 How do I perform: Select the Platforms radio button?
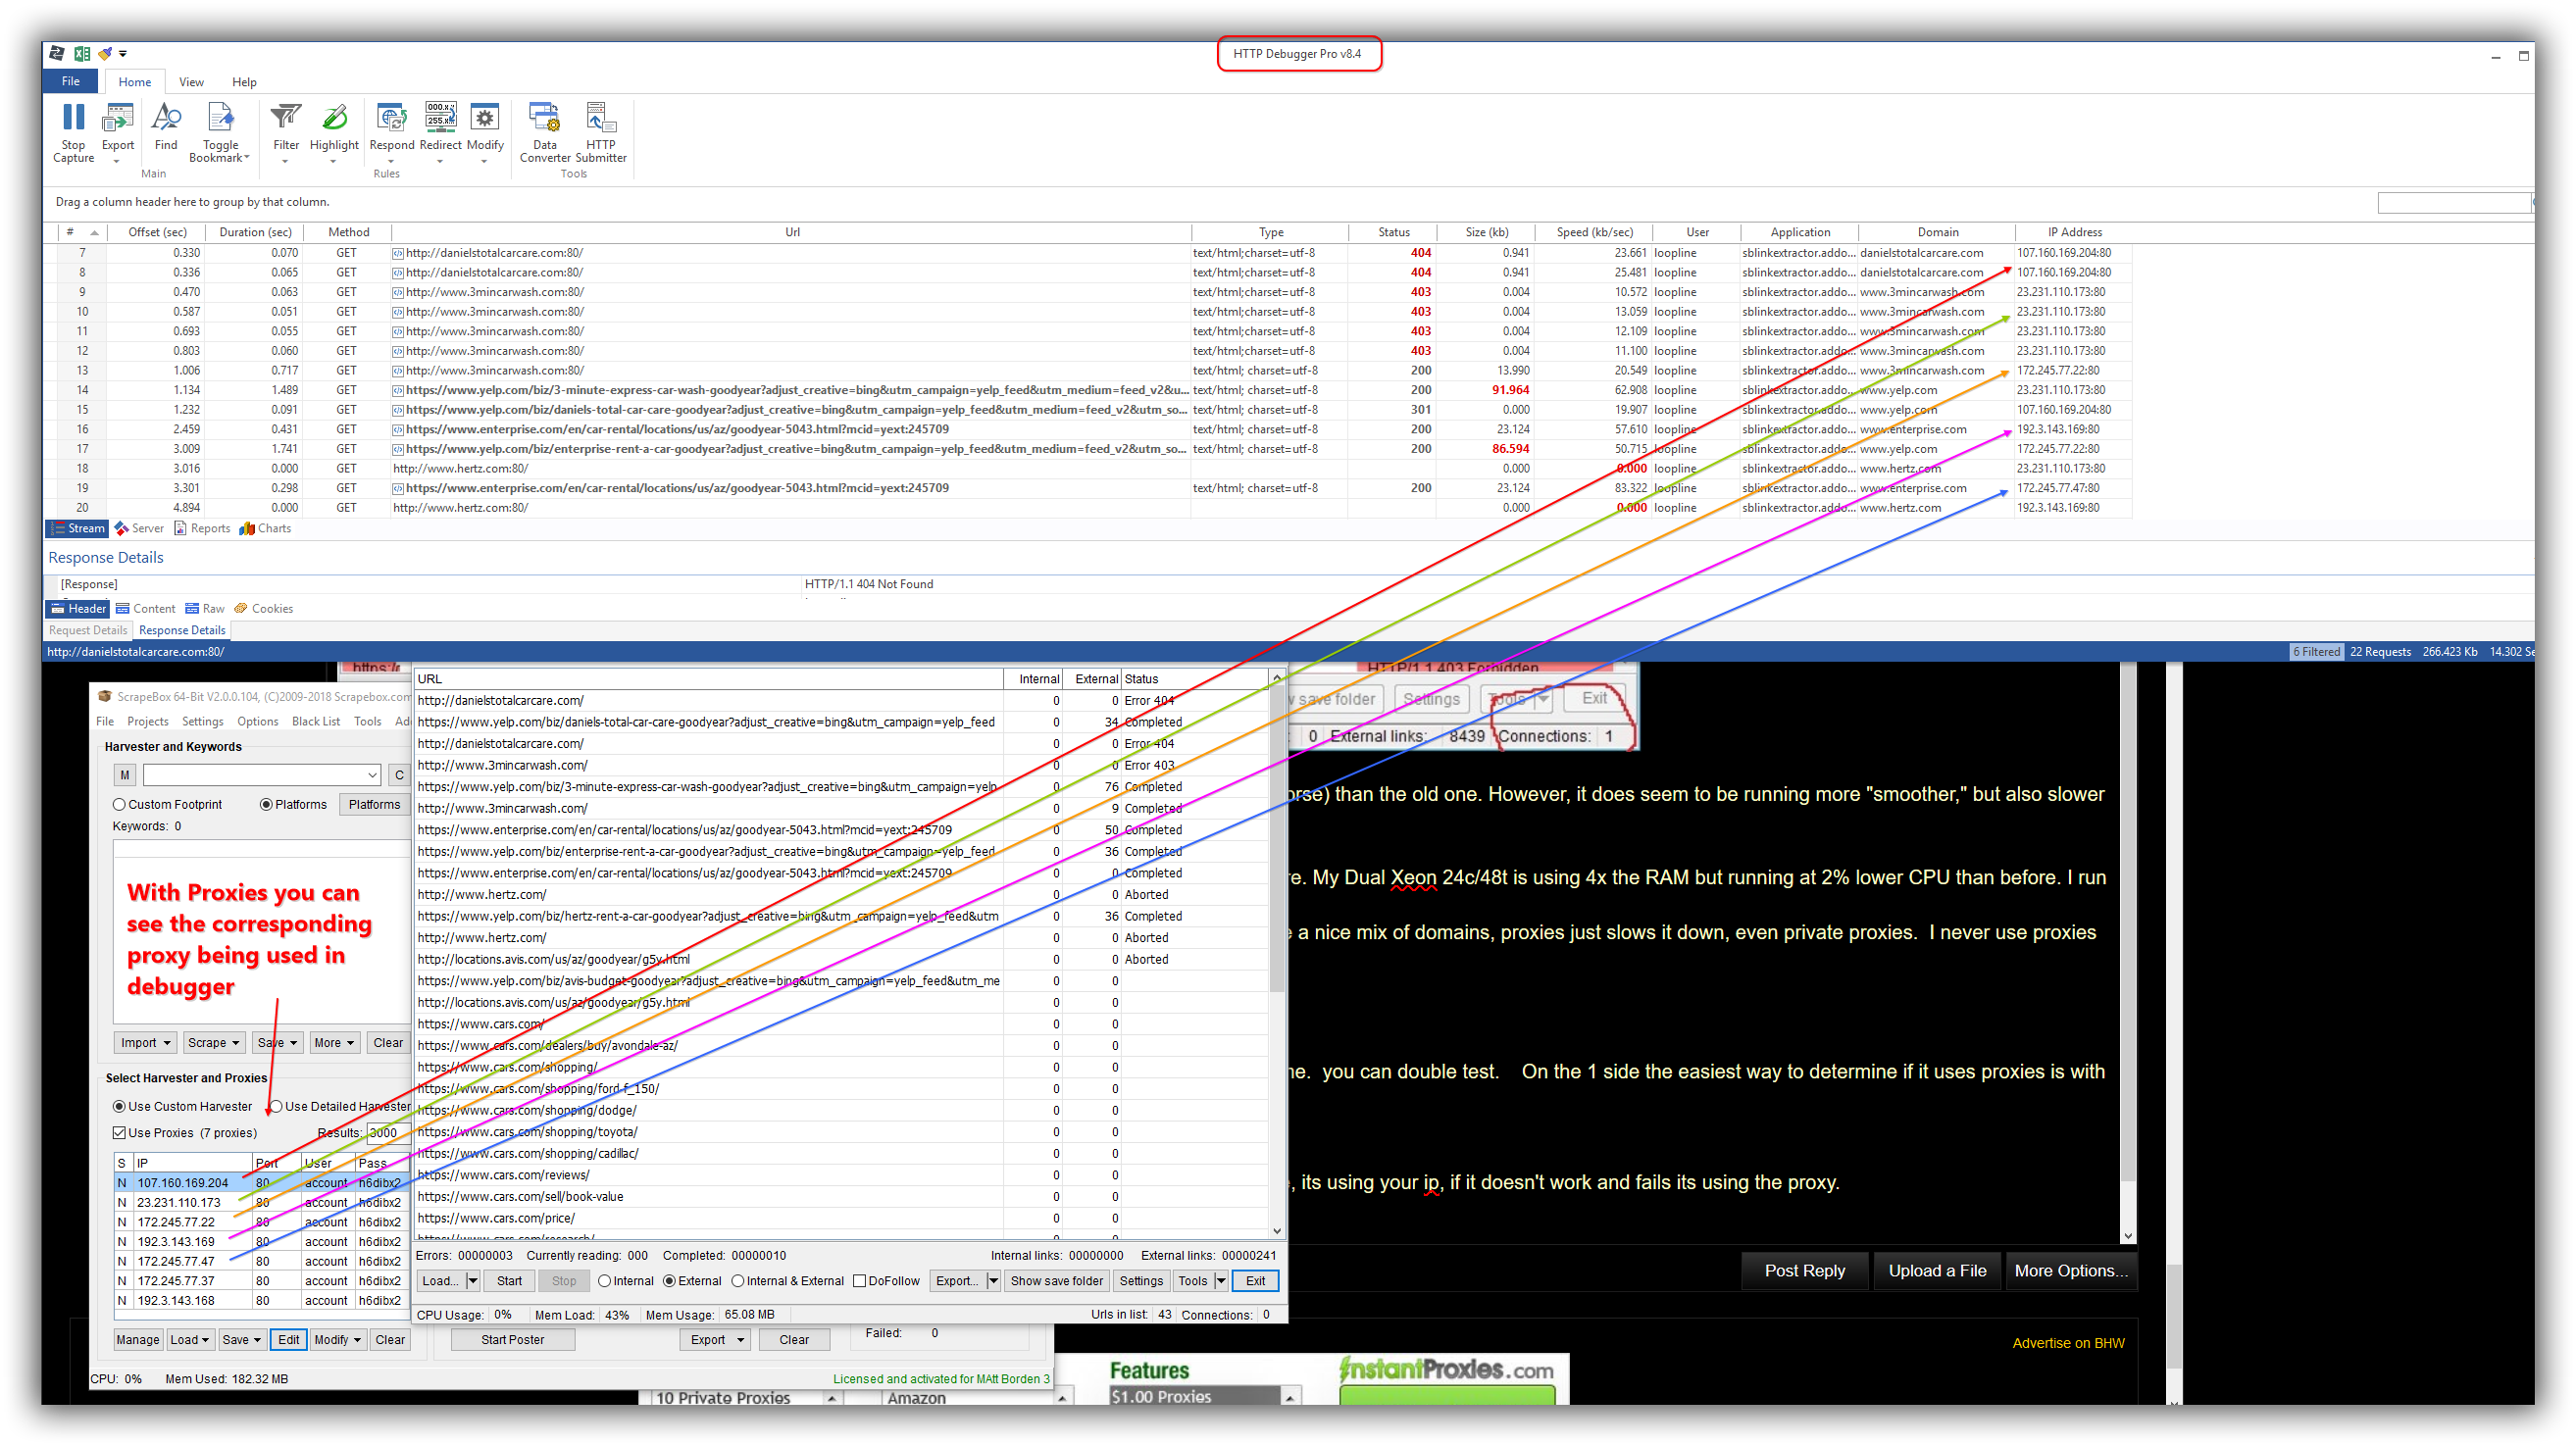coord(266,805)
